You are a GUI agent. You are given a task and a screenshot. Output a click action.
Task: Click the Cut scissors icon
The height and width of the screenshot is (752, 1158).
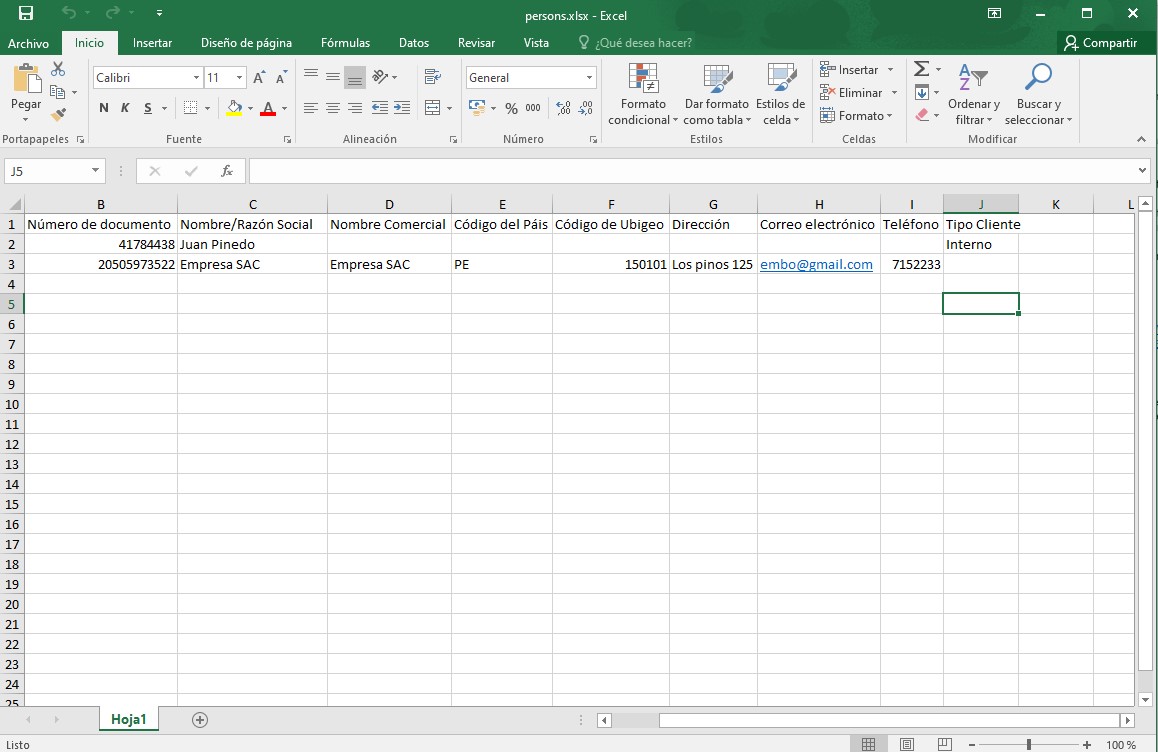58,69
